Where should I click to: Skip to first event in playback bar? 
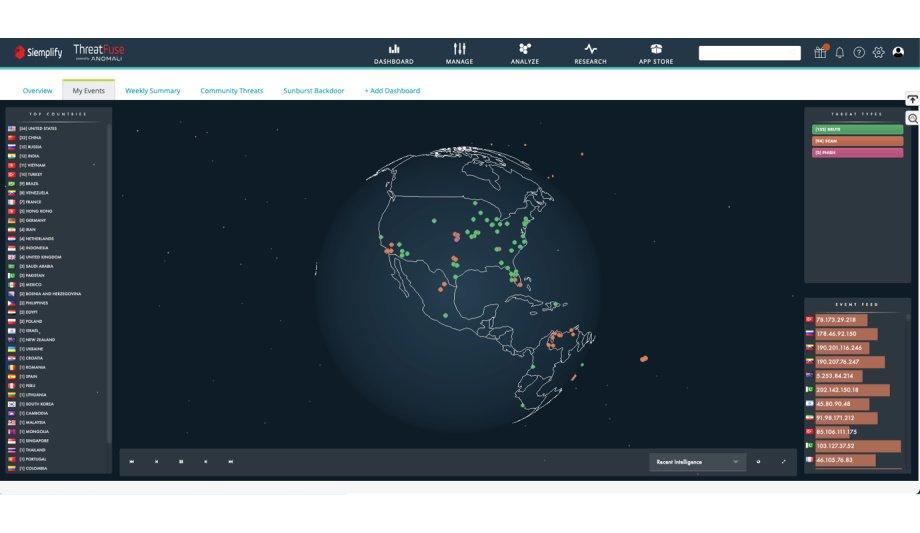131,462
